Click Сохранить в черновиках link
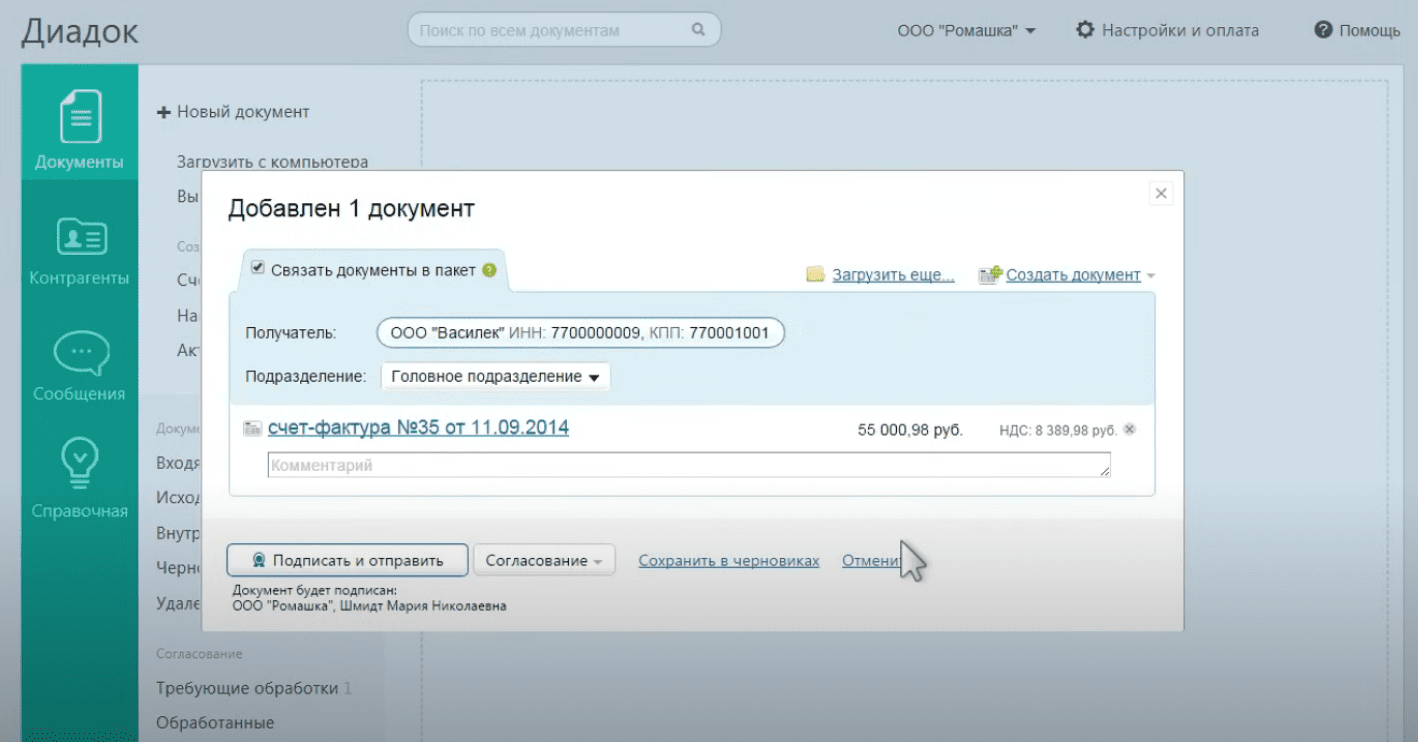1418x742 pixels. click(729, 561)
